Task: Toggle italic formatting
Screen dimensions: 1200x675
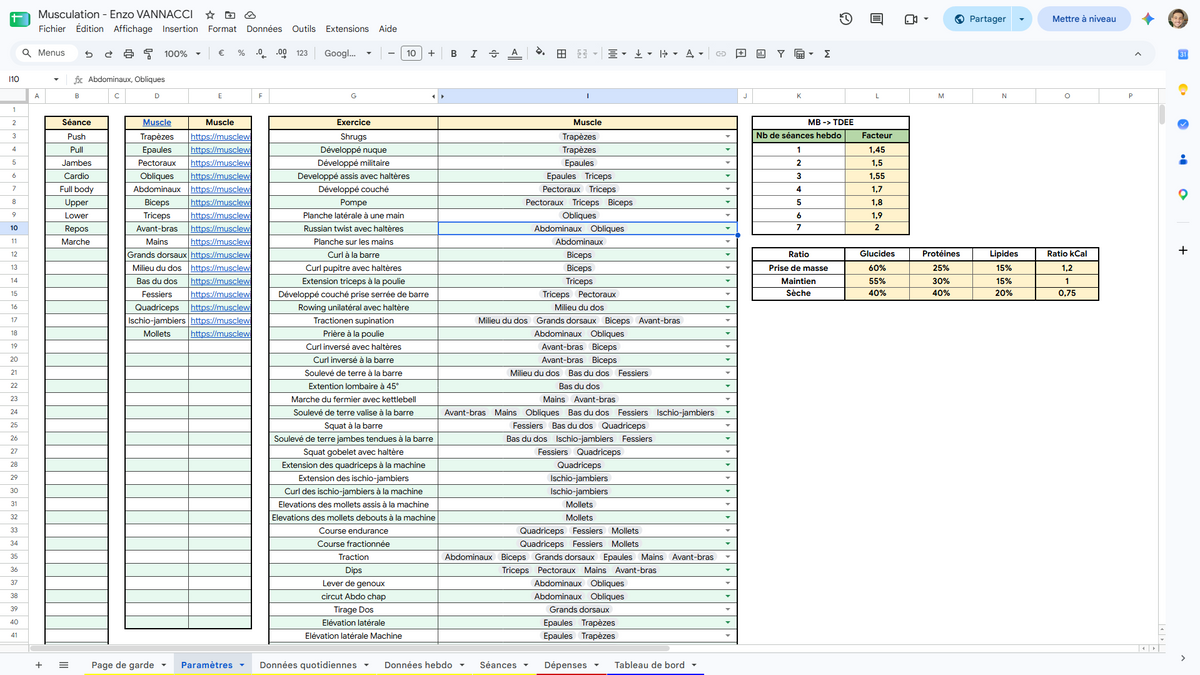Action: click(x=473, y=54)
